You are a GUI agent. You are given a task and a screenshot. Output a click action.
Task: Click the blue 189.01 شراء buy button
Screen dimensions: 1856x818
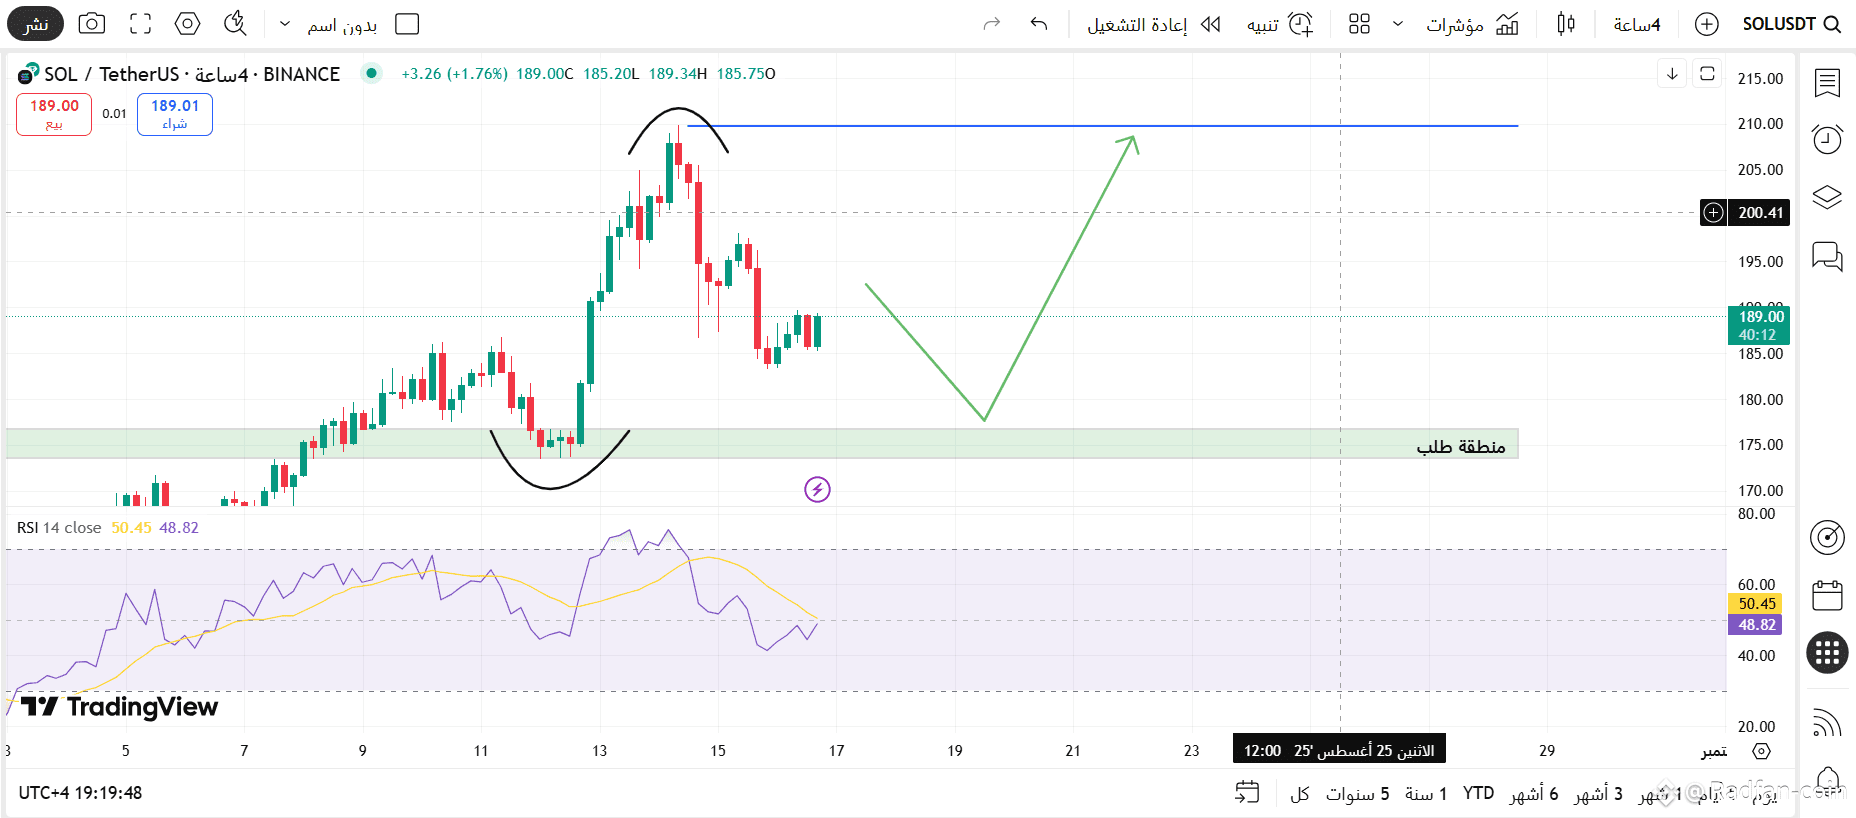click(175, 114)
